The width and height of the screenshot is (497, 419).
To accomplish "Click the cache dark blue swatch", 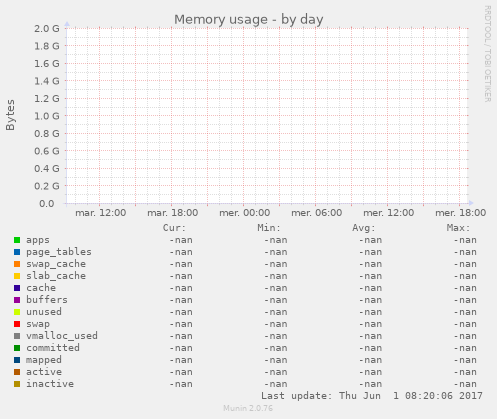I will [x=17, y=288].
